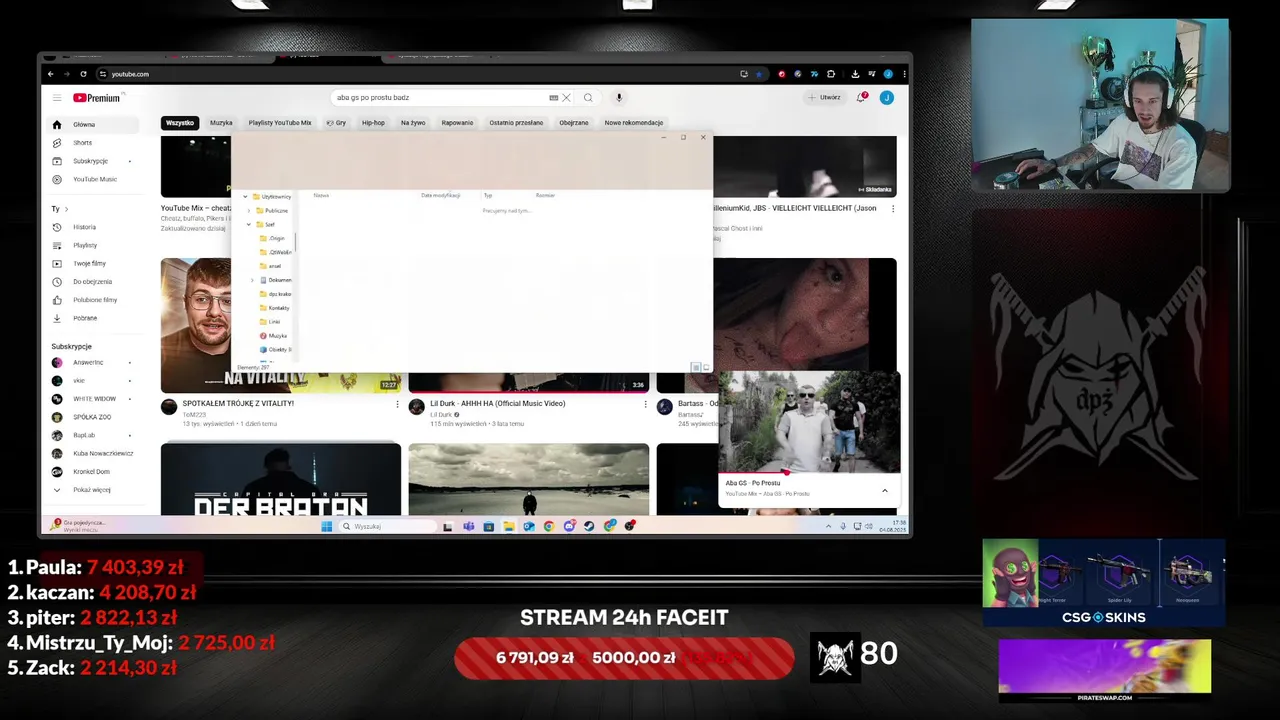The image size is (1280, 720).
Task: Start voice search with the microphone icon
Action: pos(619,98)
